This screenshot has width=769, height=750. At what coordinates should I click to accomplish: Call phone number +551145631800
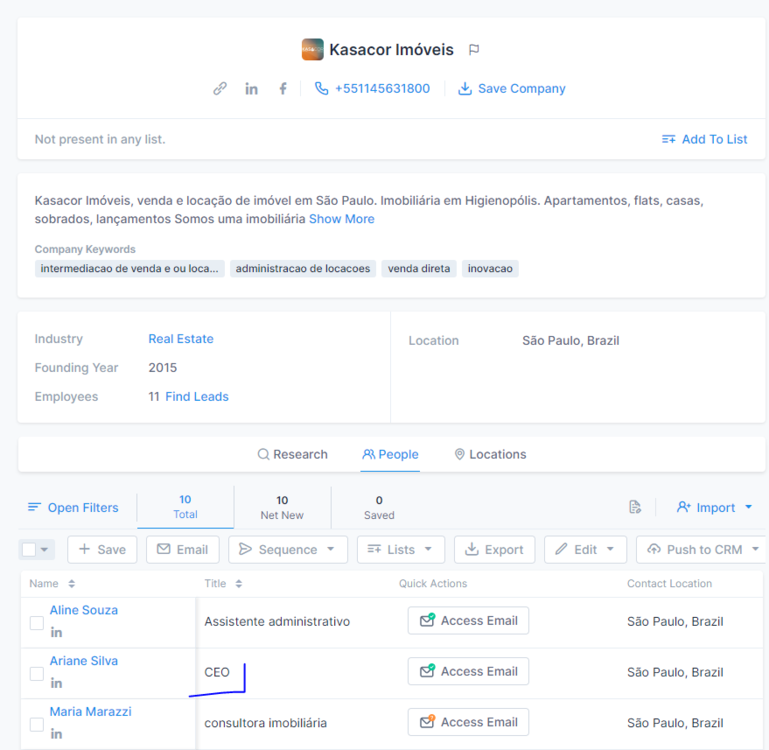373,89
